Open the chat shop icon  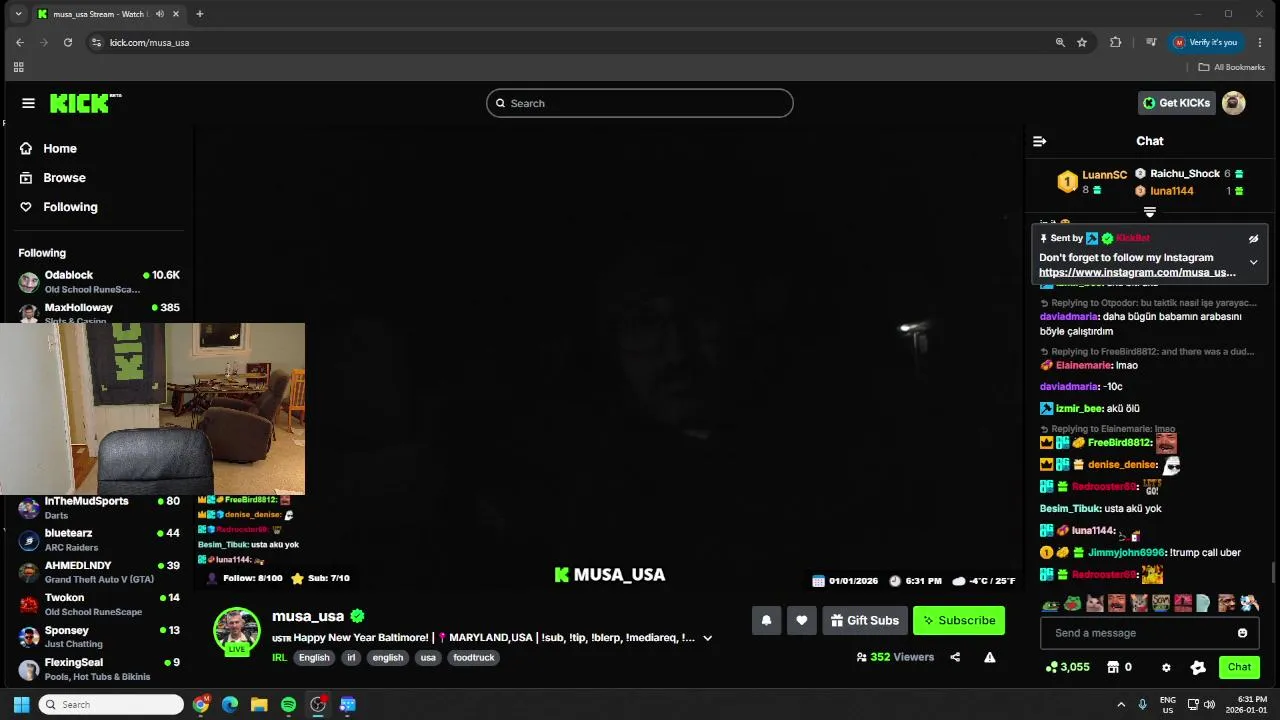(x=1113, y=667)
